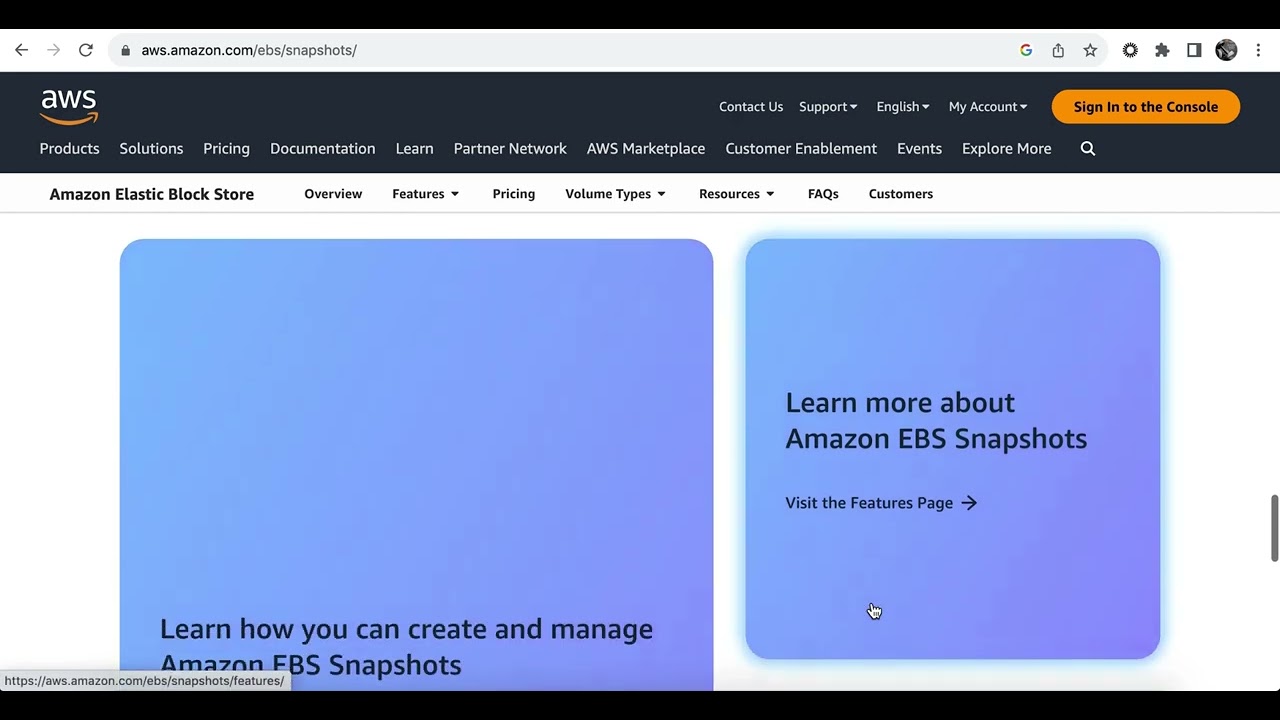Viewport: 1280px width, 720px height.
Task: Reload the page with refresh icon
Action: [x=86, y=50]
